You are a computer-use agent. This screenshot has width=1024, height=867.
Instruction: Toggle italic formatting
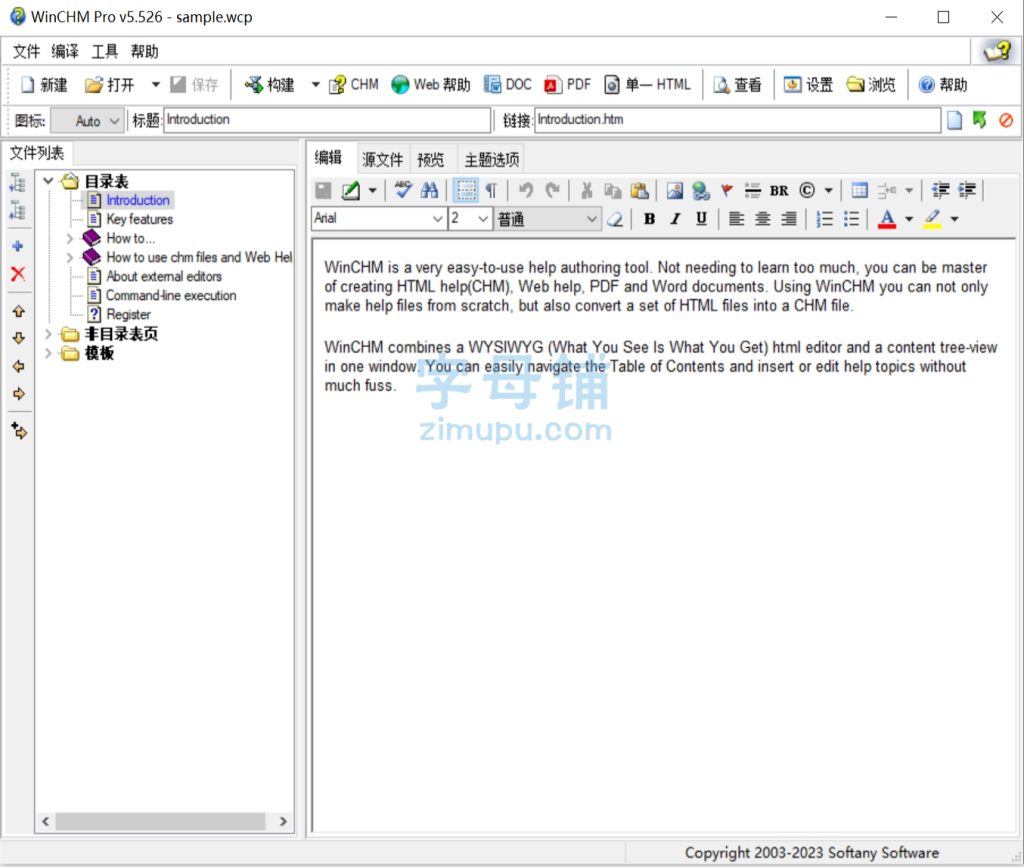pos(675,219)
